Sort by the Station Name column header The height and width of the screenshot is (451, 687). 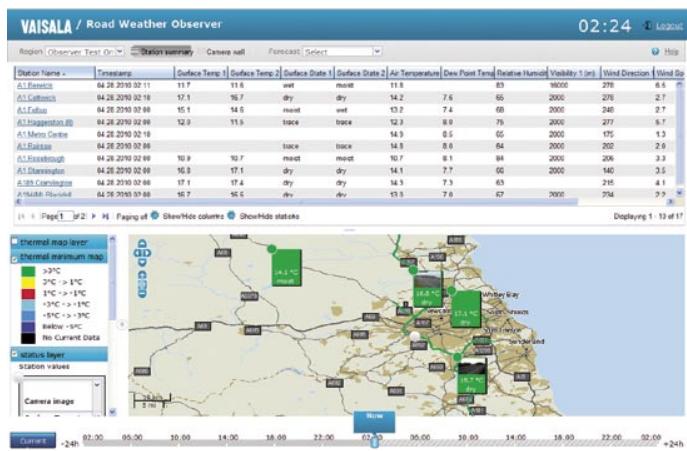pyautogui.click(x=53, y=74)
